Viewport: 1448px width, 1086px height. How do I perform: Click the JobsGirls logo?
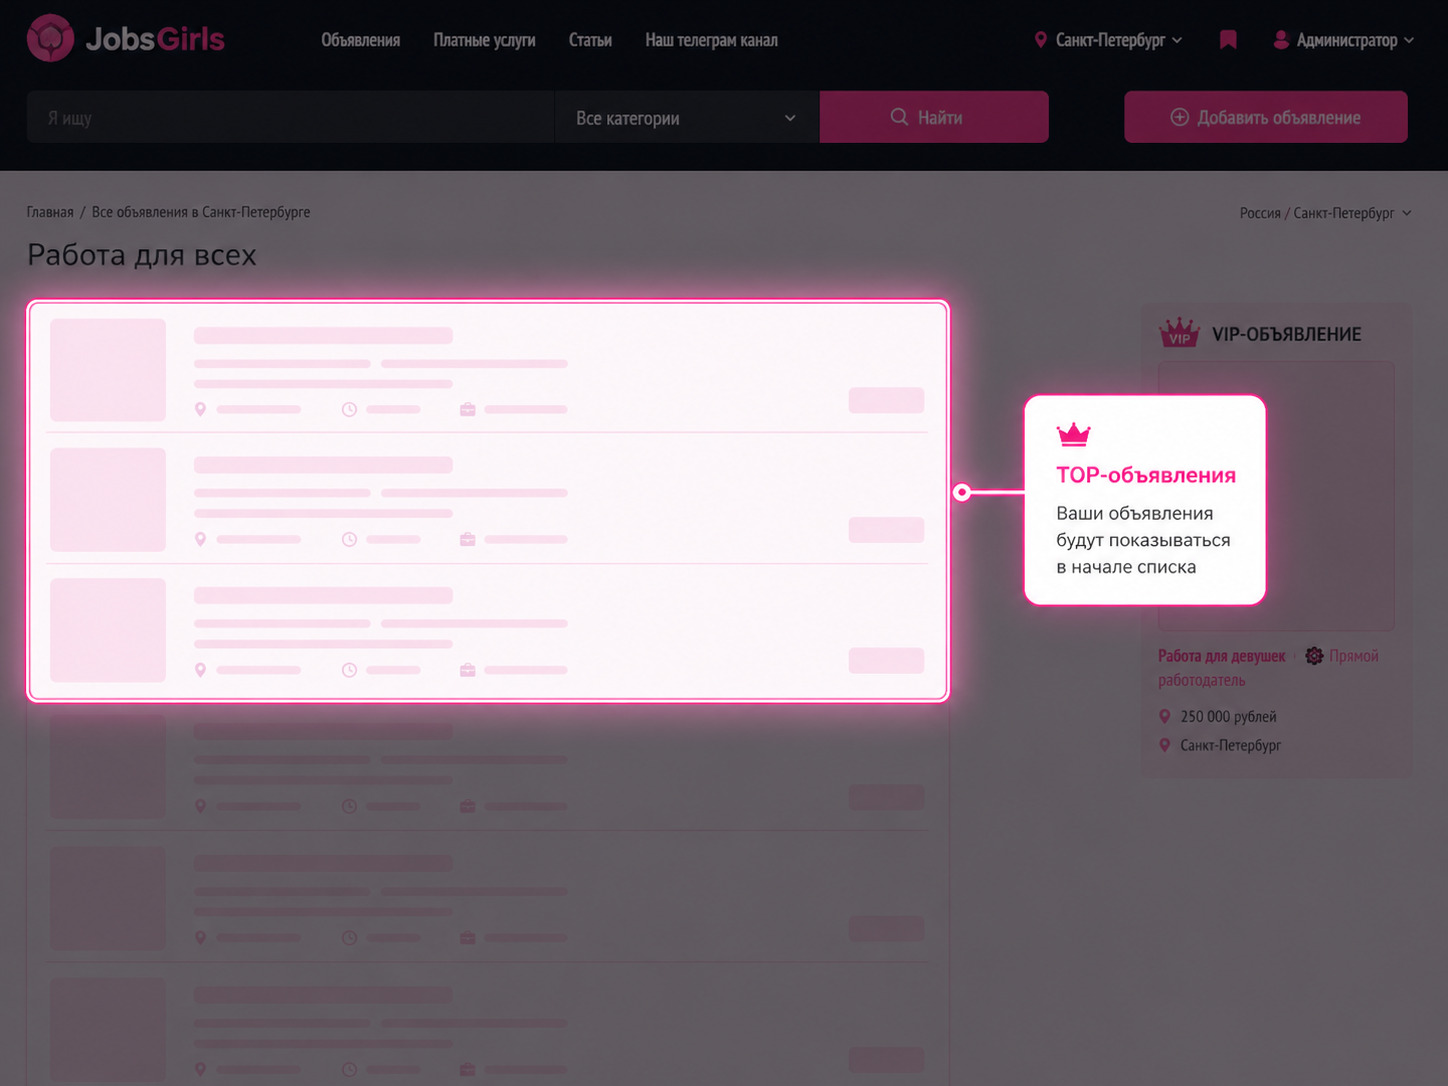click(x=125, y=39)
